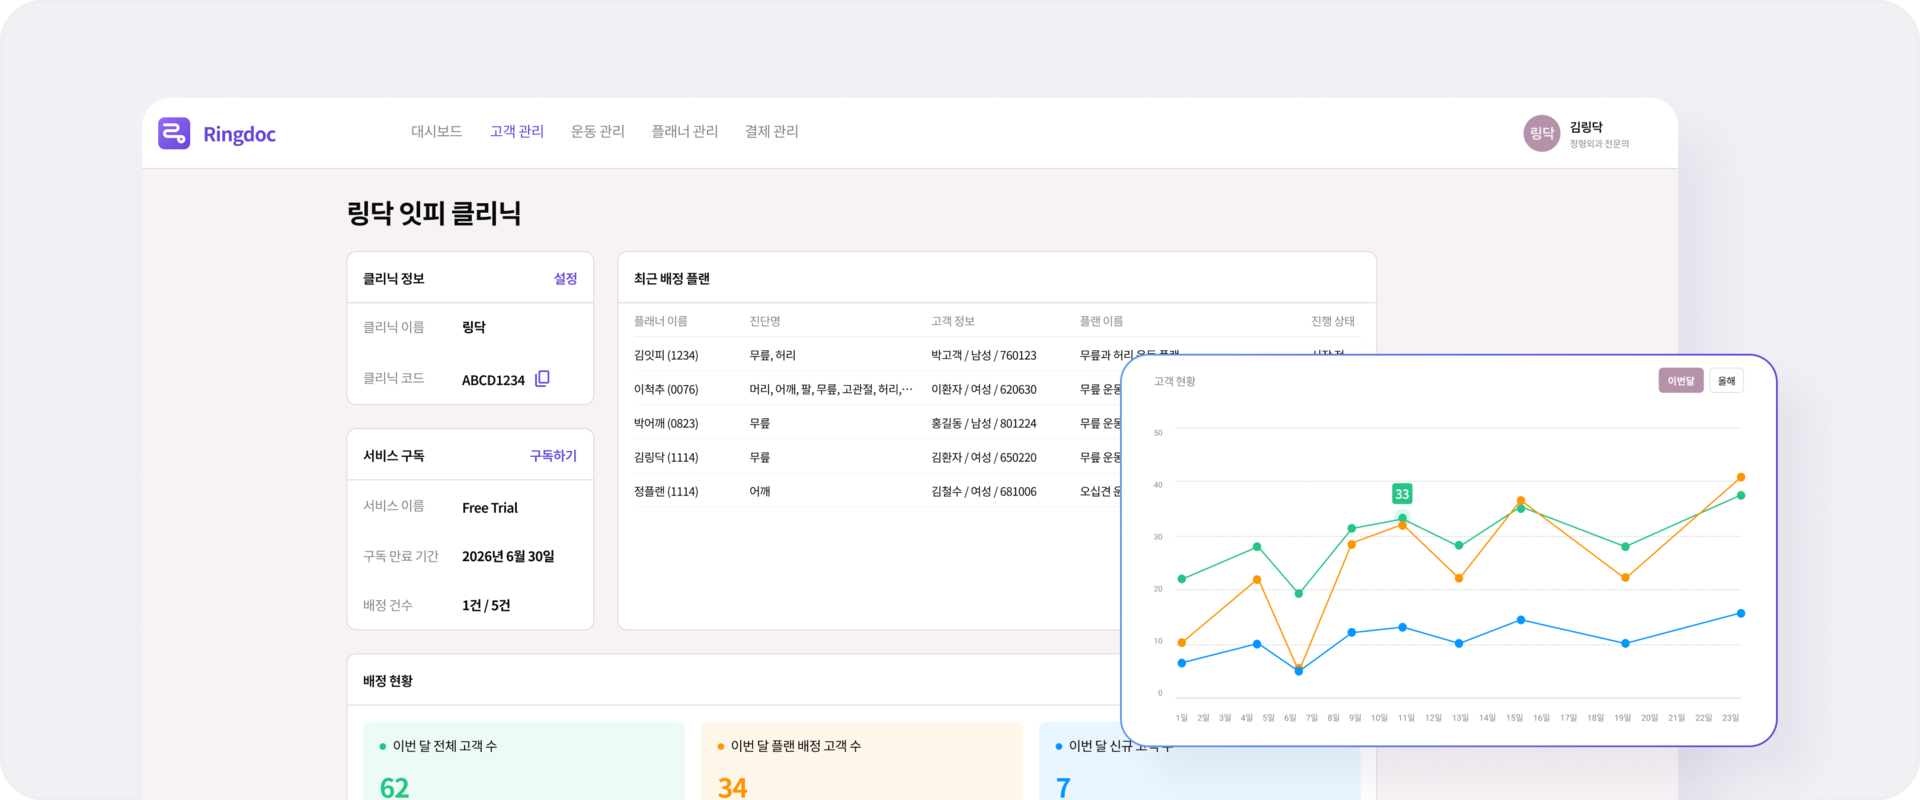Click the 배정 현황 section heading
This screenshot has height=800, width=1920.
388,681
